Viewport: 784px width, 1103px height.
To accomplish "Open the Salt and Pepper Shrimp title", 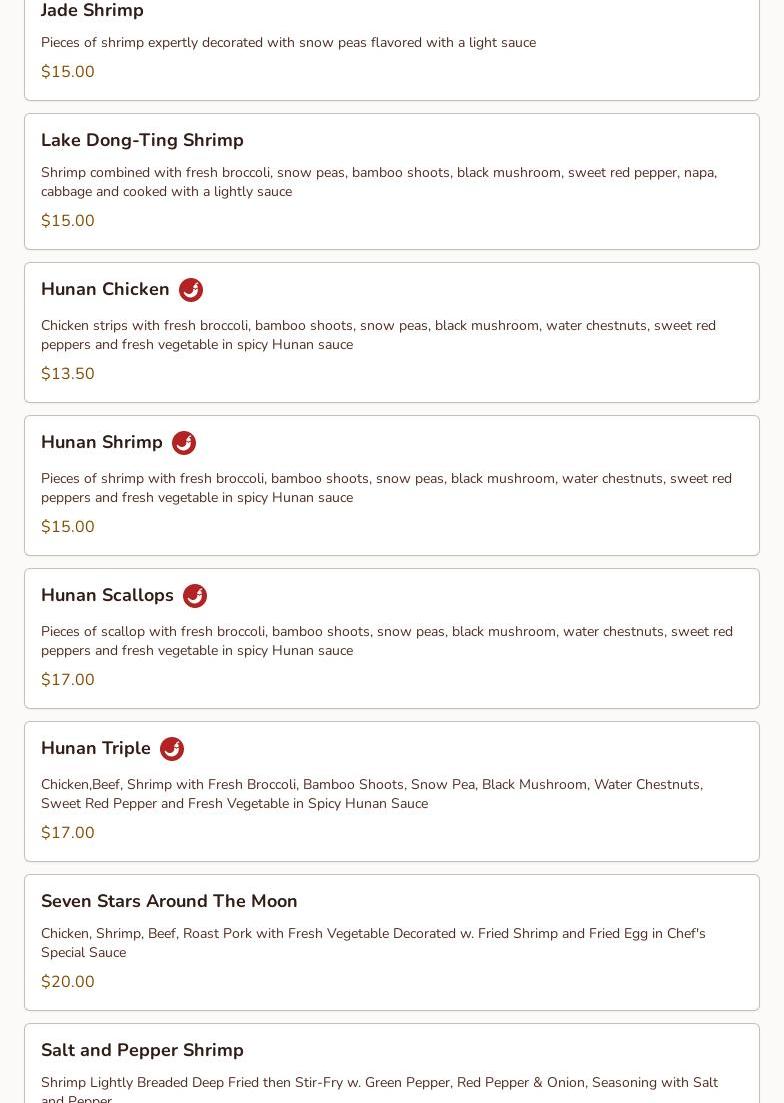I will (142, 1050).
